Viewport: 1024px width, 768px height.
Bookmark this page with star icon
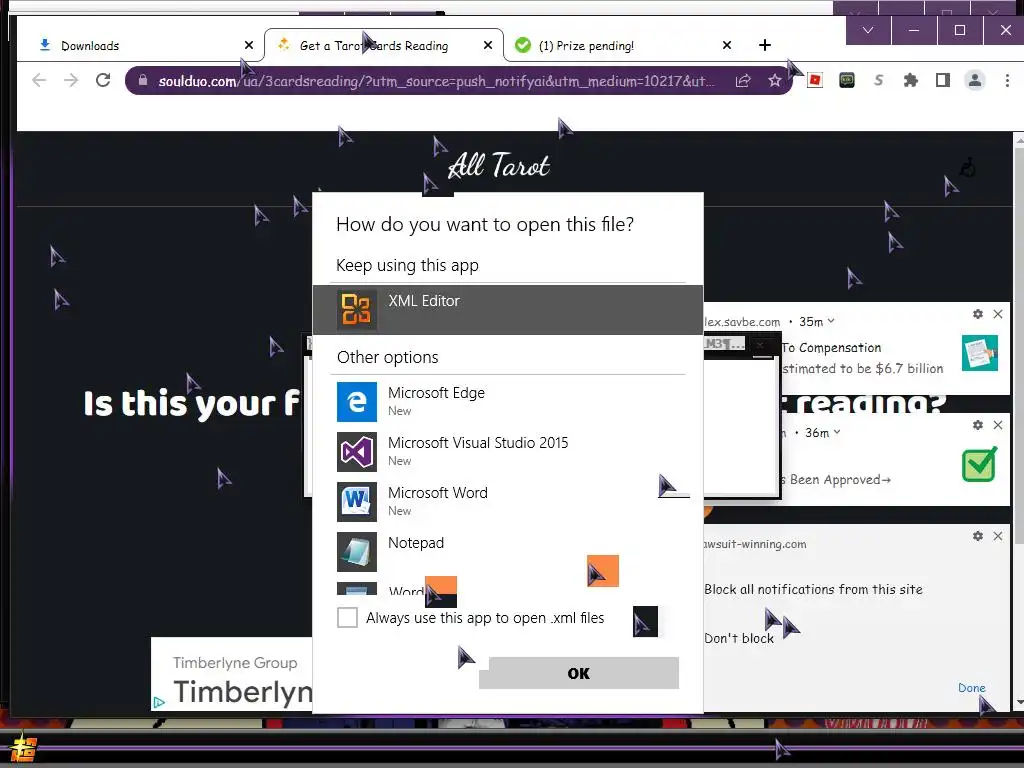(x=775, y=80)
